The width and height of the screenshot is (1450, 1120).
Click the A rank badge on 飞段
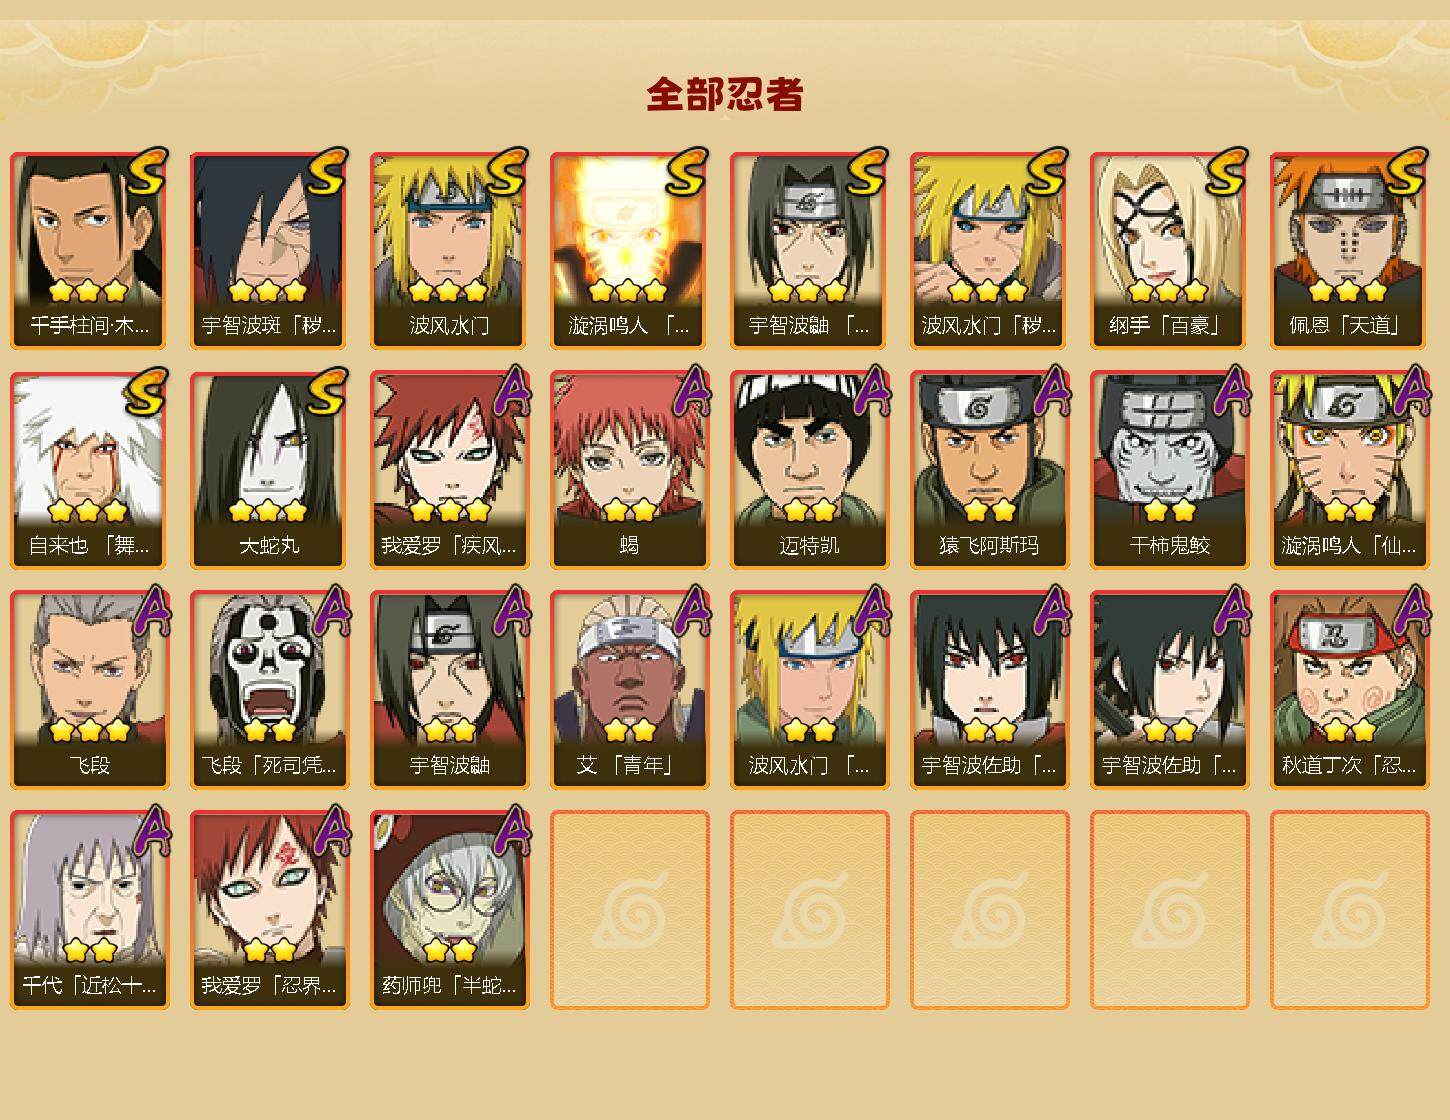click(x=152, y=611)
